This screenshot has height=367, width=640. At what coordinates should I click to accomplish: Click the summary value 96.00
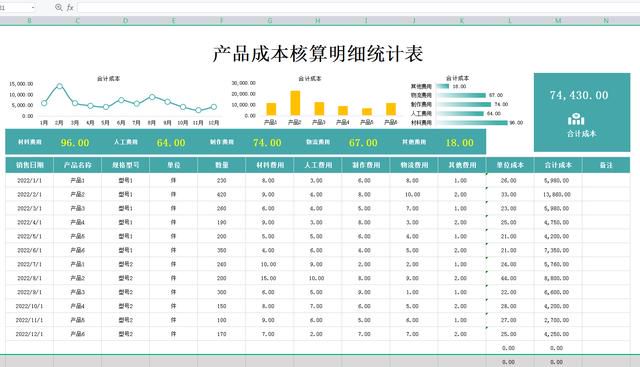coord(75,143)
